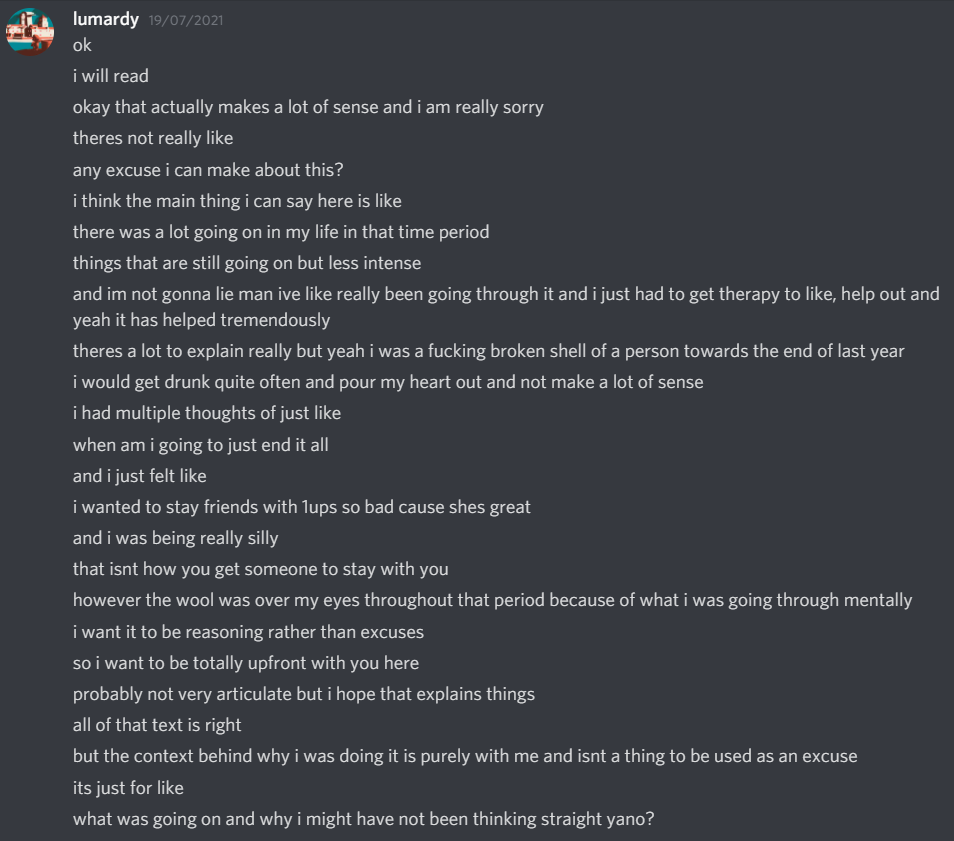Click lumardy's profile avatar
Screen dimensions: 954x841
coord(30,31)
